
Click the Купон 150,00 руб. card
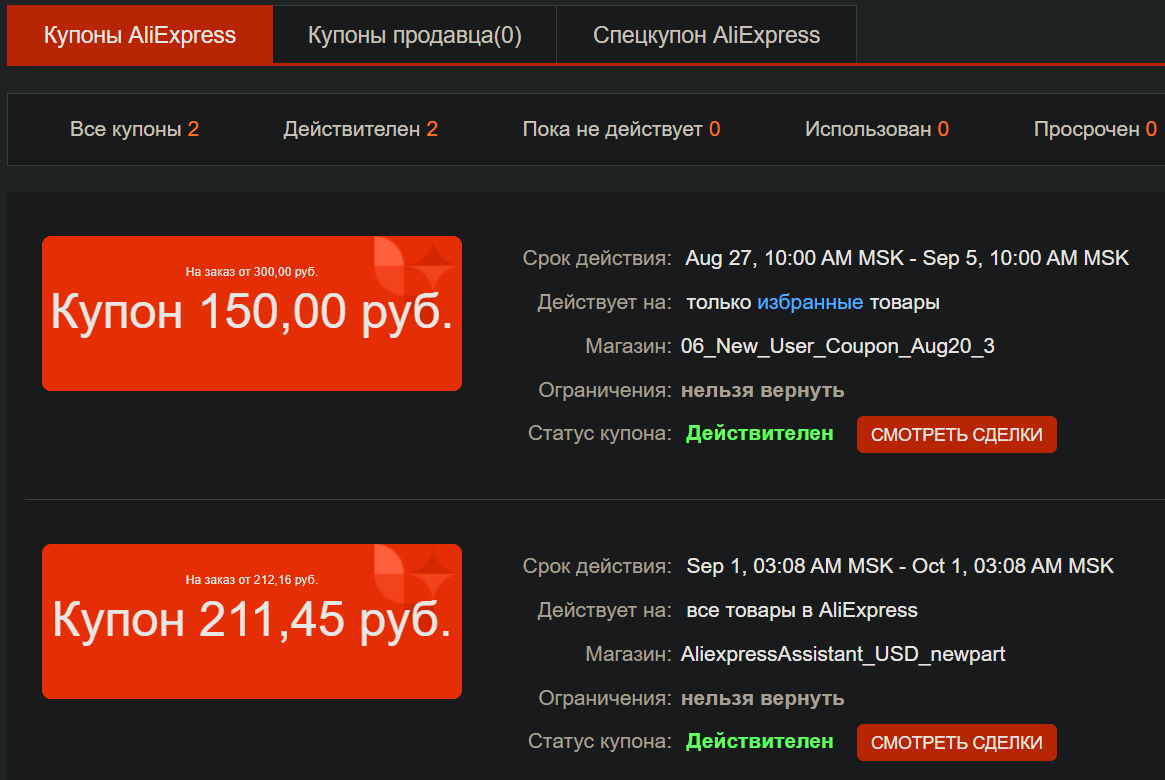point(252,313)
